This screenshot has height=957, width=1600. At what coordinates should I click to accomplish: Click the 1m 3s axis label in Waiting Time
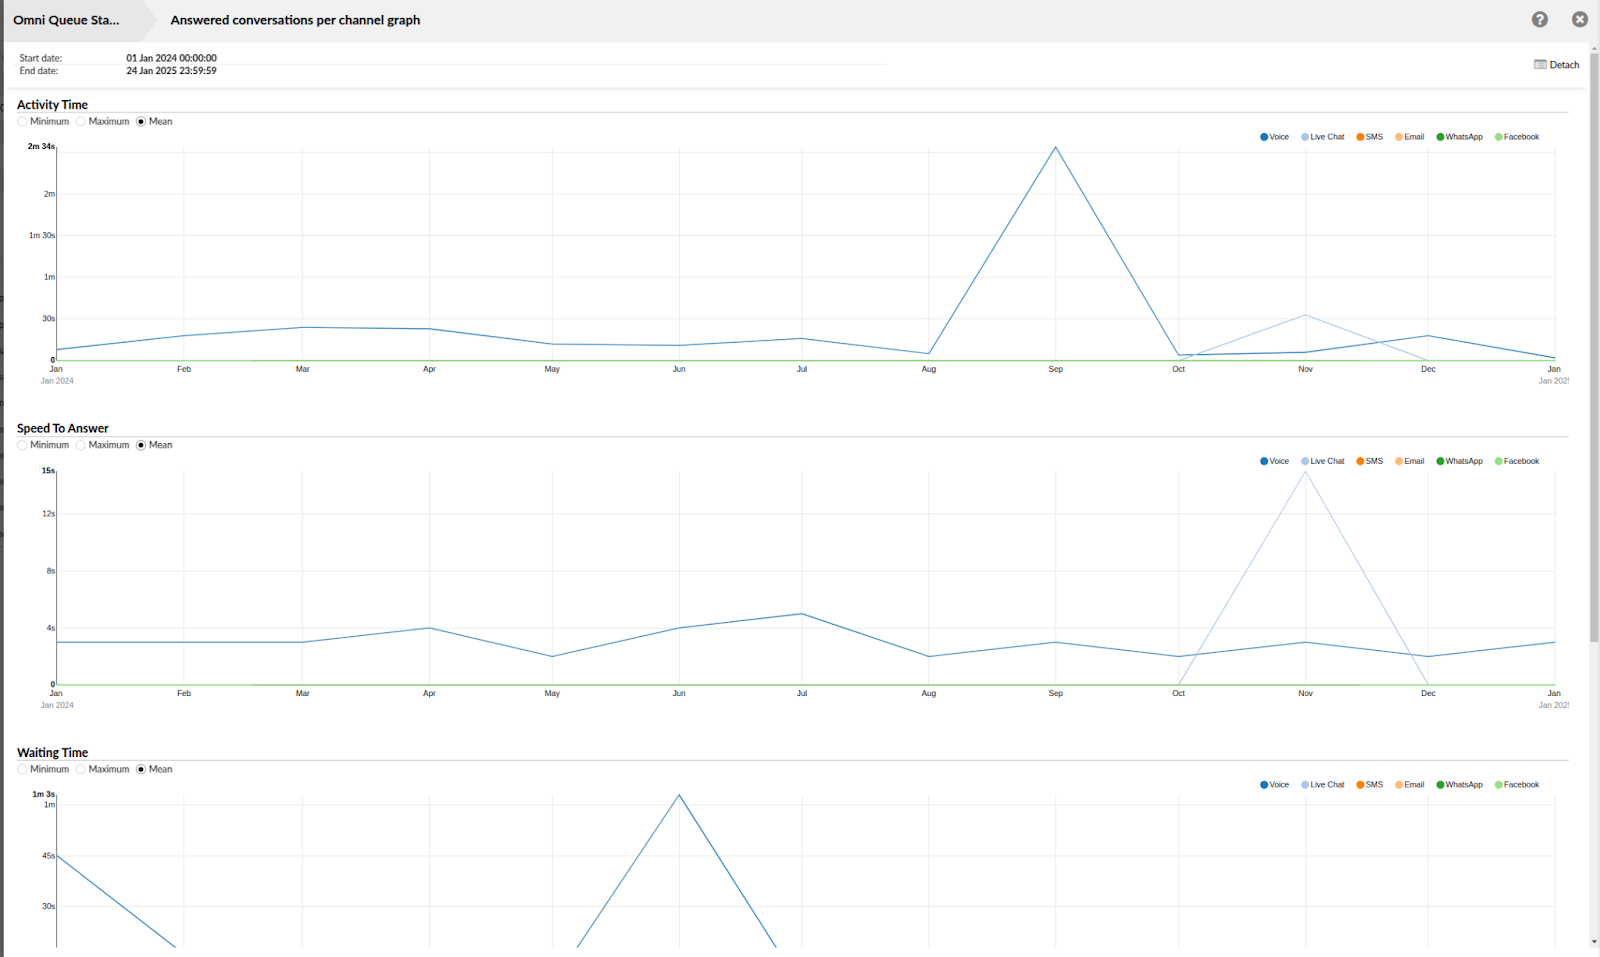click(43, 794)
